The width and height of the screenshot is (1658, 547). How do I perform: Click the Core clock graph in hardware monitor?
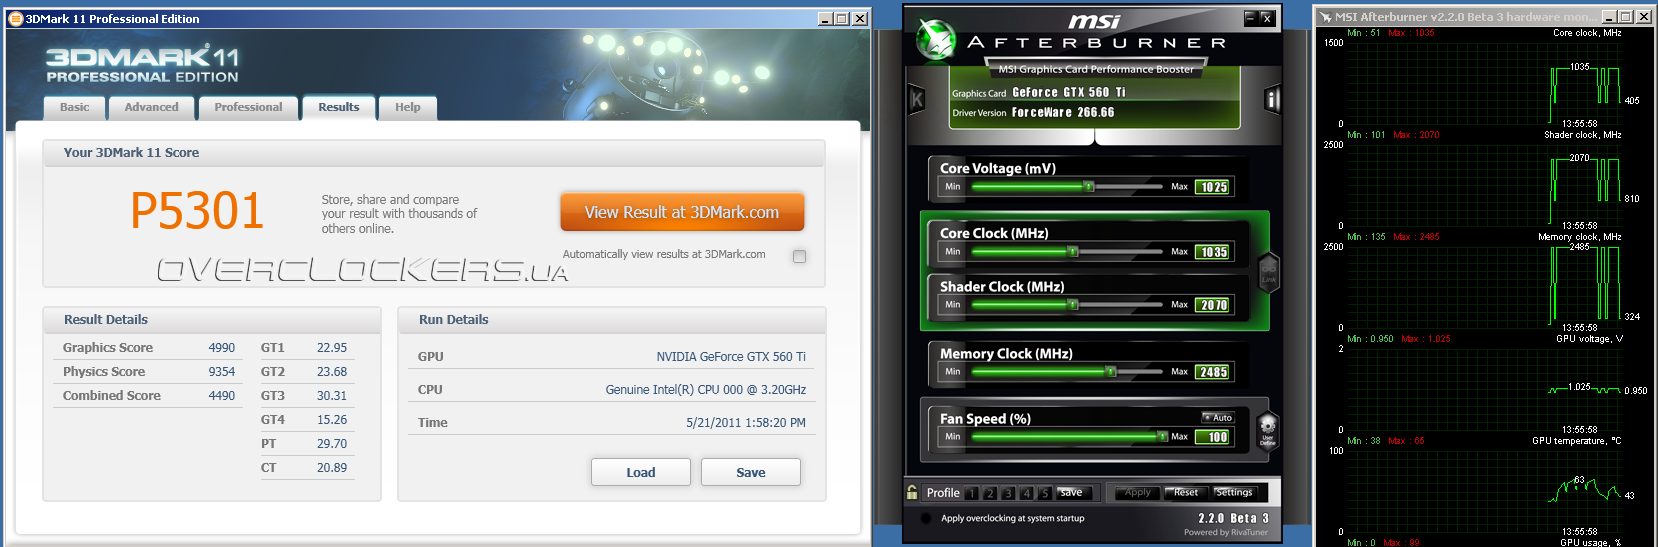[x=1485, y=83]
